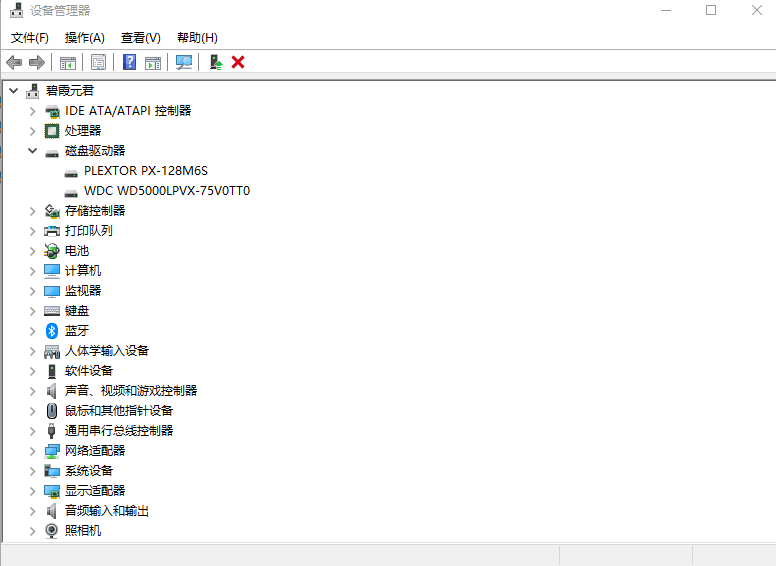
Task: Click the 电池 battery icon
Action: pyautogui.click(x=52, y=251)
